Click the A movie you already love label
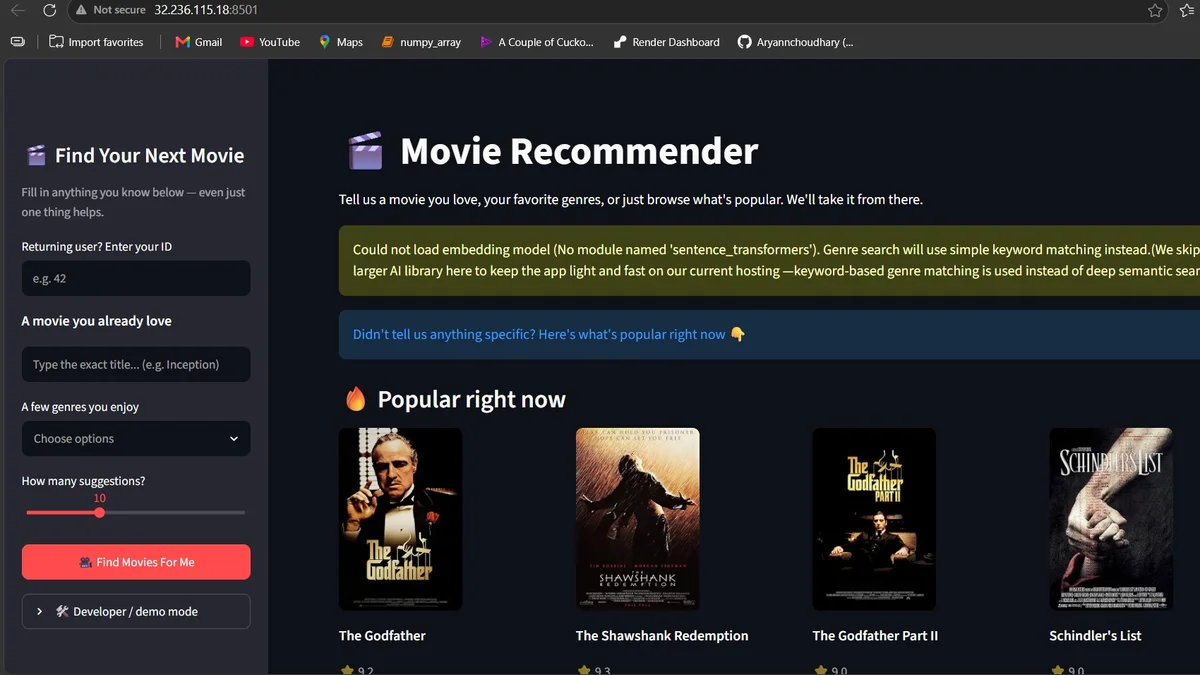Image resolution: width=1200 pixels, height=675 pixels. coord(96,321)
